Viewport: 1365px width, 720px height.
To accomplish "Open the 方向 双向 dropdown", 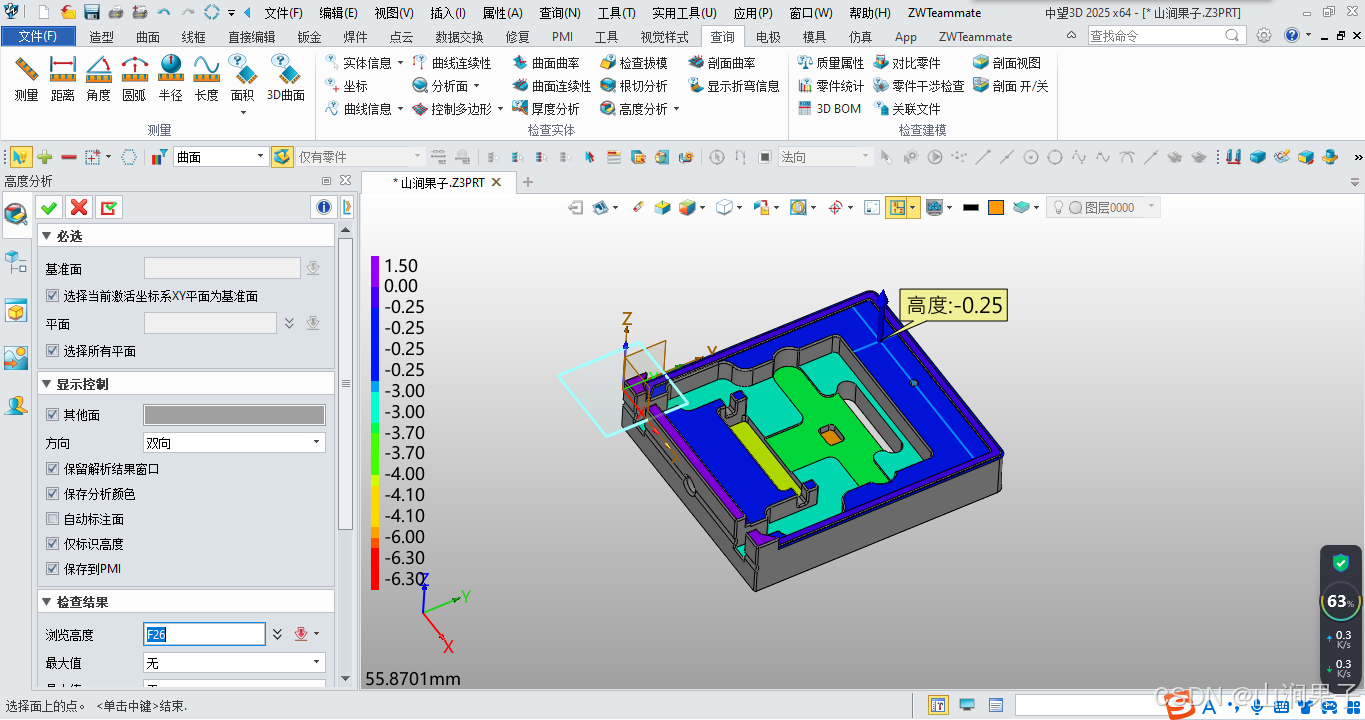I will tap(235, 443).
